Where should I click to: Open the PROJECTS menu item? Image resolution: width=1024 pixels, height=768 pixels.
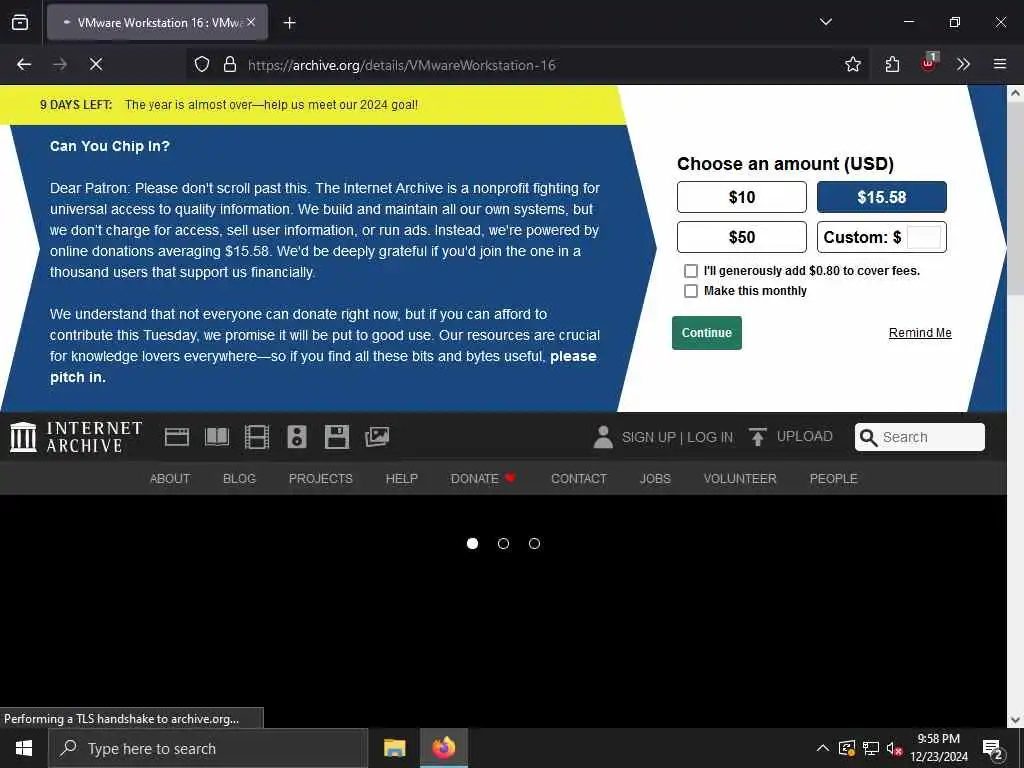(321, 479)
